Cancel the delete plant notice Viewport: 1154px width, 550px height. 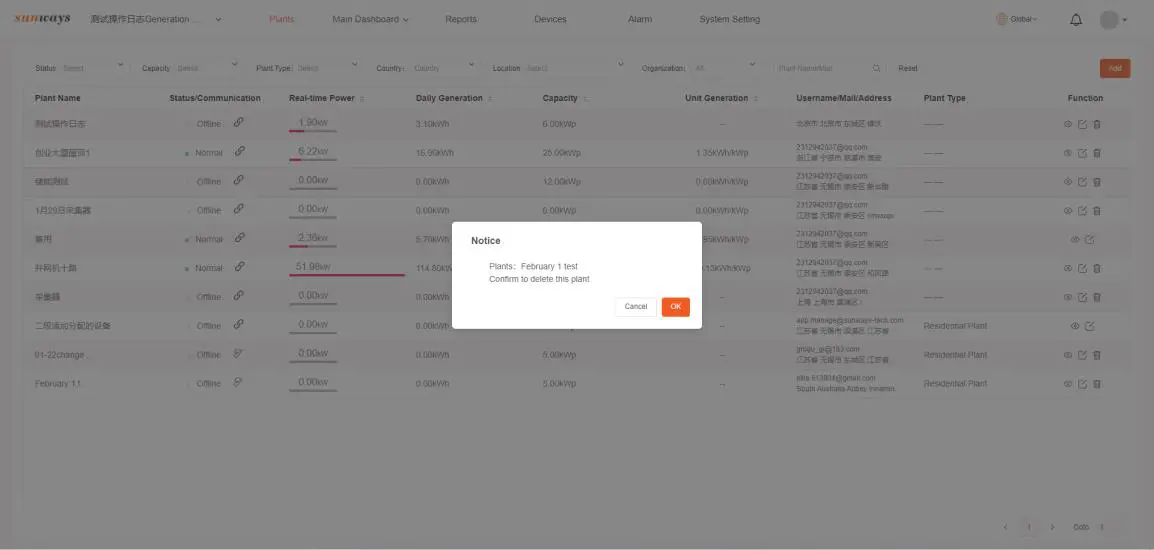point(635,306)
